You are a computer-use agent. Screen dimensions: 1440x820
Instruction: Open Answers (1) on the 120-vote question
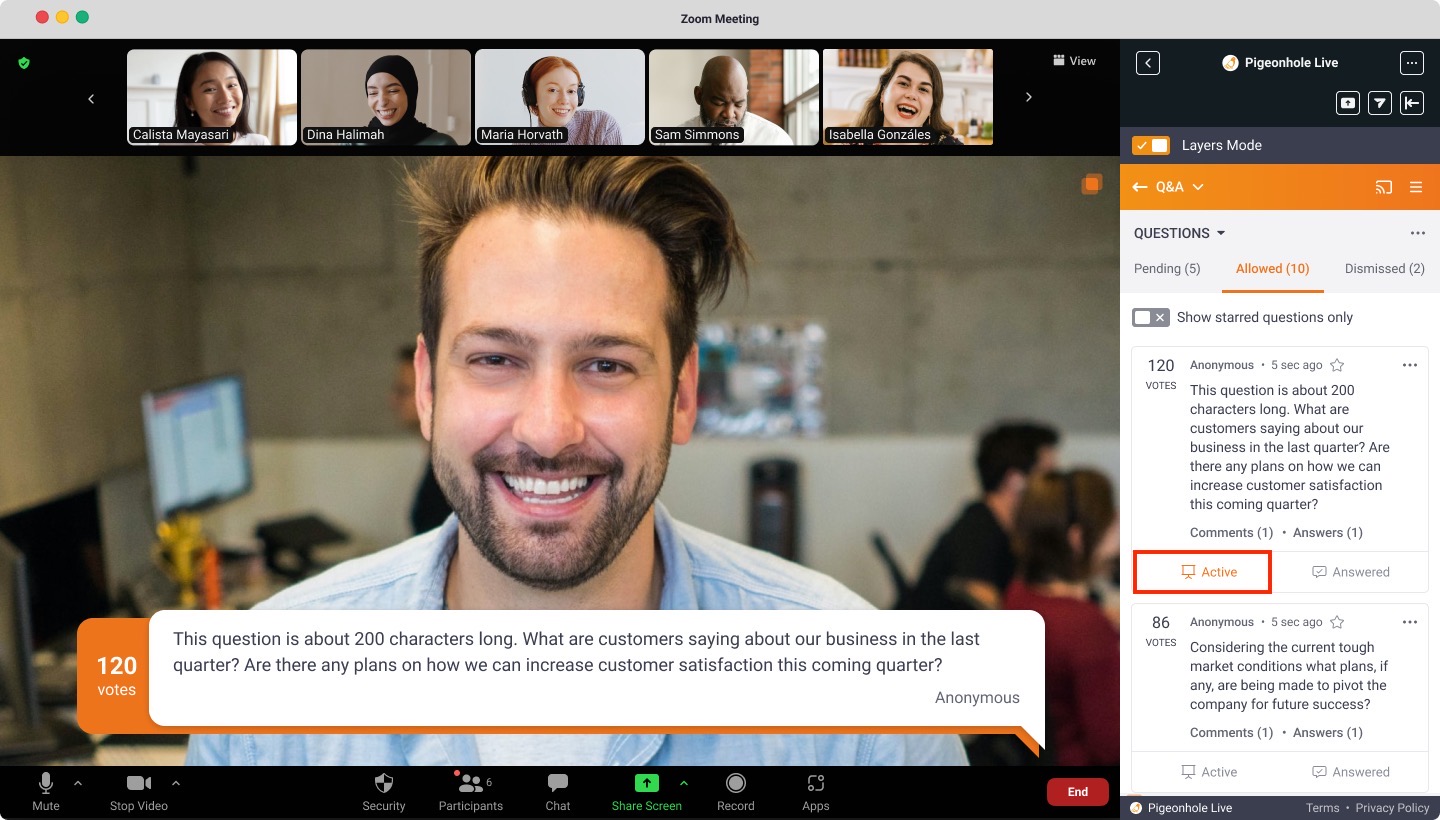pos(1327,532)
